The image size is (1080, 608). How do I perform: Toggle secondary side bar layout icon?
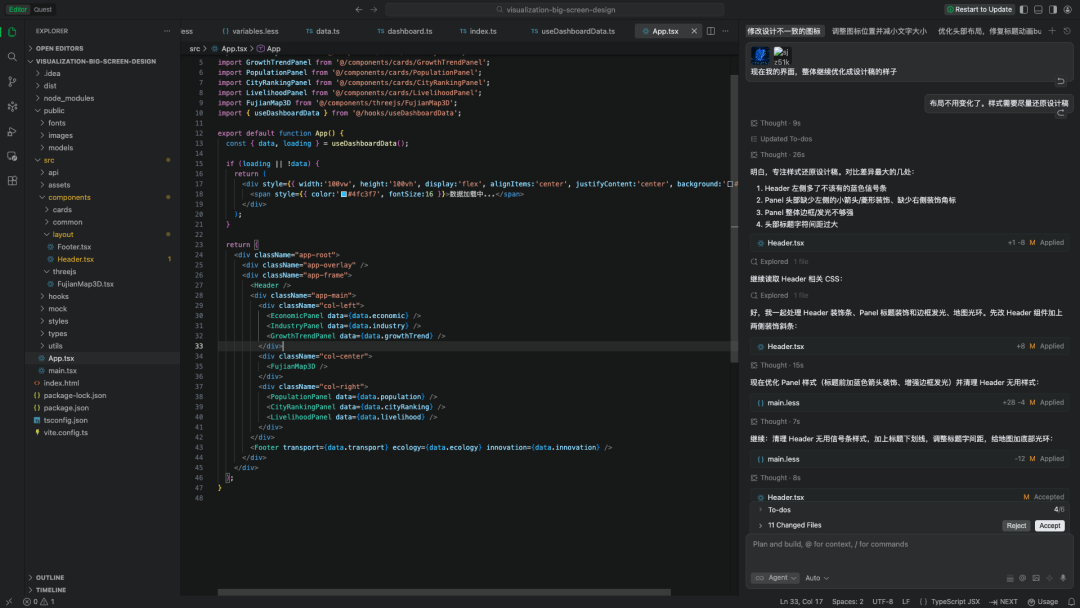[x=1052, y=10]
